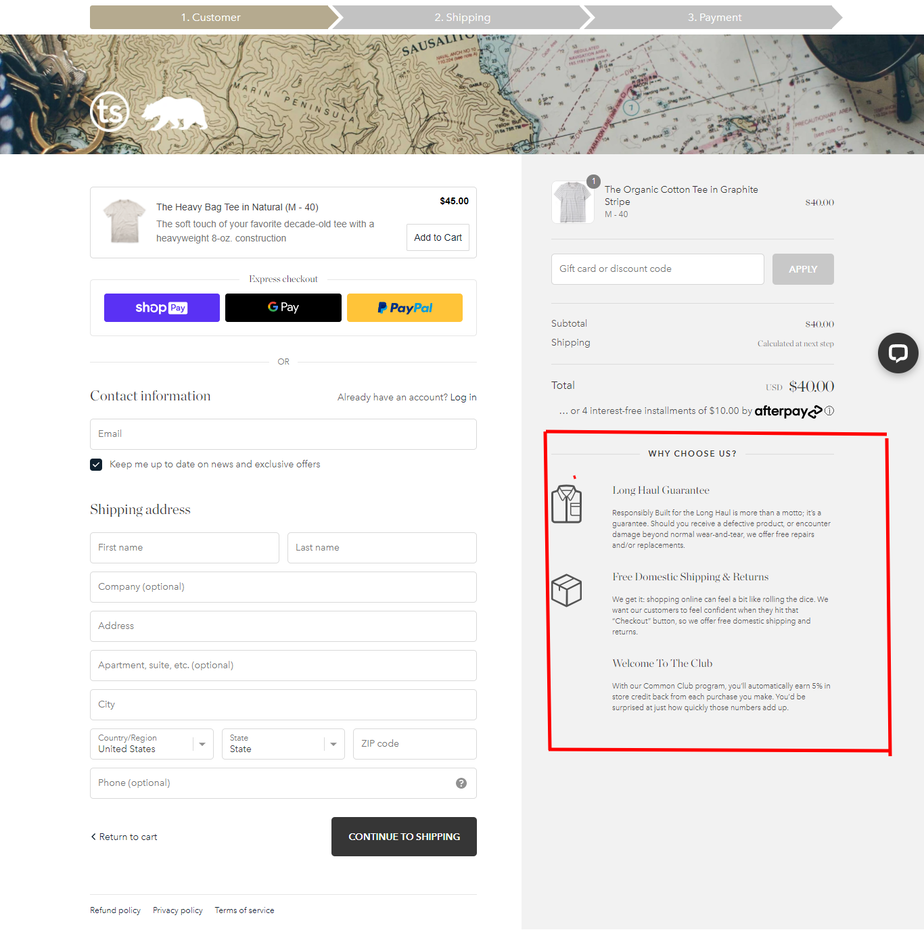This screenshot has width=924, height=930.
Task: Click the Welcome To The Club heading
Action: [x=662, y=664]
